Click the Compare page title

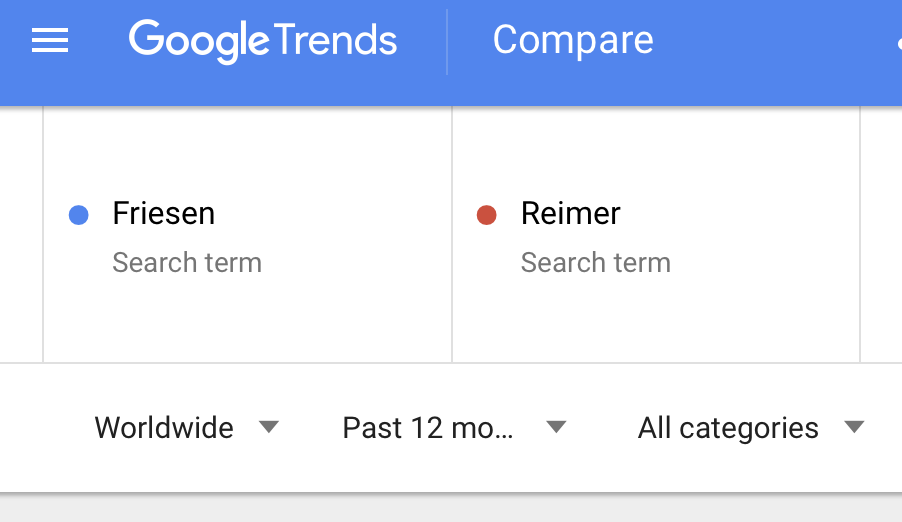(573, 40)
